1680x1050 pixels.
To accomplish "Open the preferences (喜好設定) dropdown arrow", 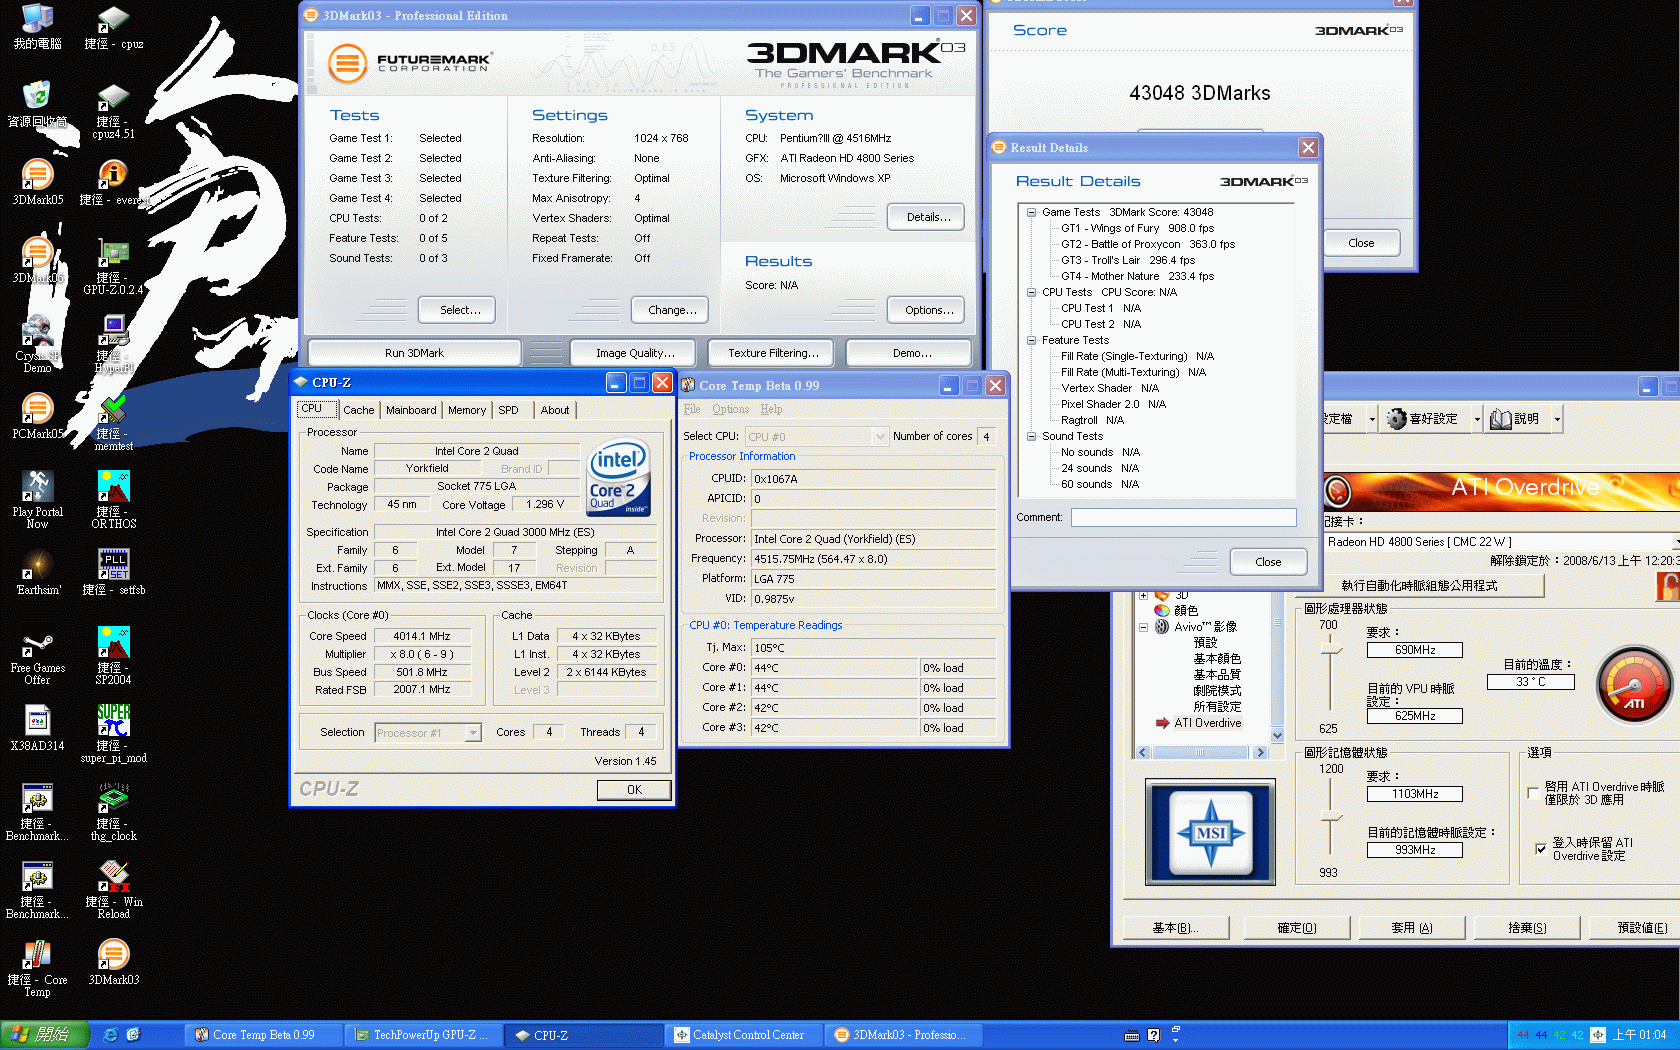I will [x=1477, y=420].
